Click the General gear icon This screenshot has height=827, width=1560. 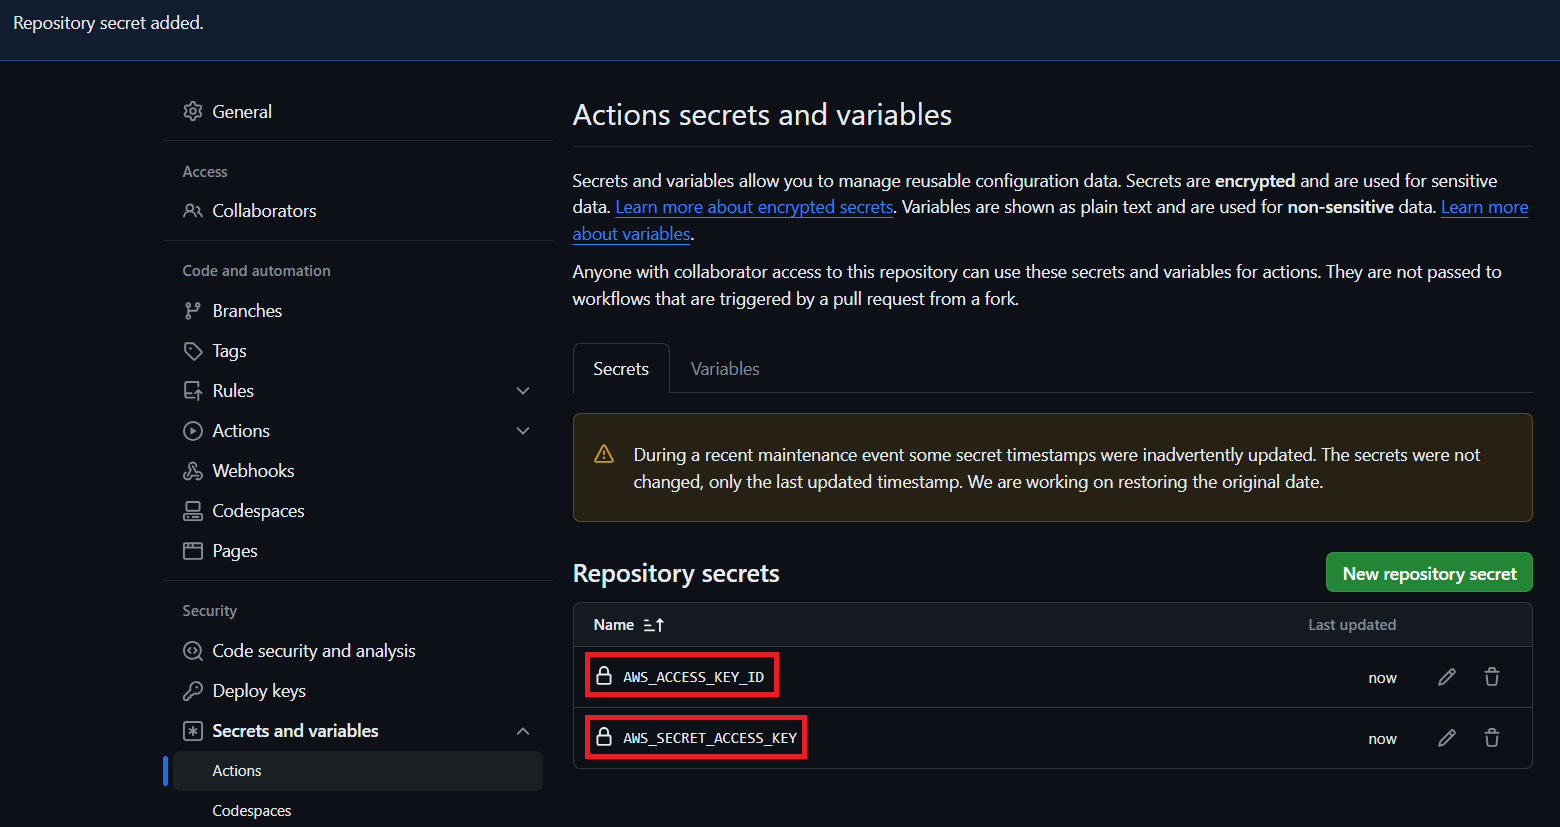coord(193,111)
